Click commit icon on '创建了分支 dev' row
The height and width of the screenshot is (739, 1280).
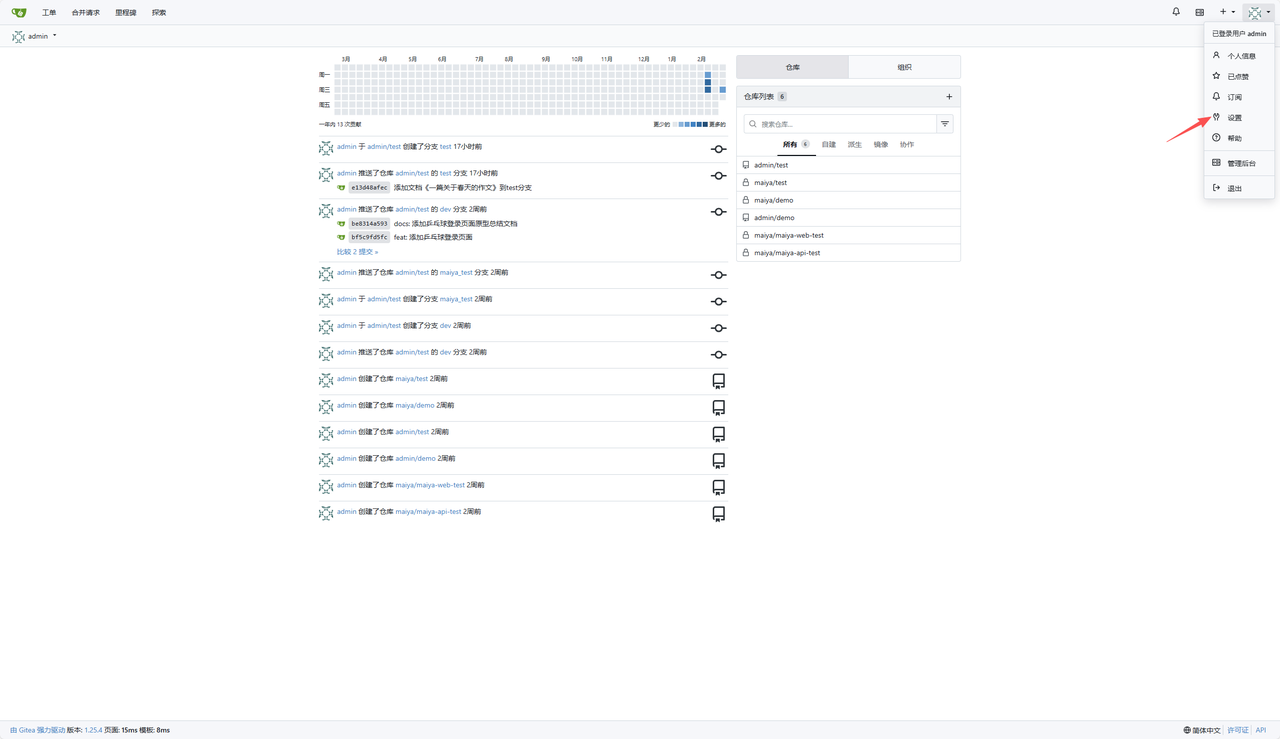click(x=718, y=328)
